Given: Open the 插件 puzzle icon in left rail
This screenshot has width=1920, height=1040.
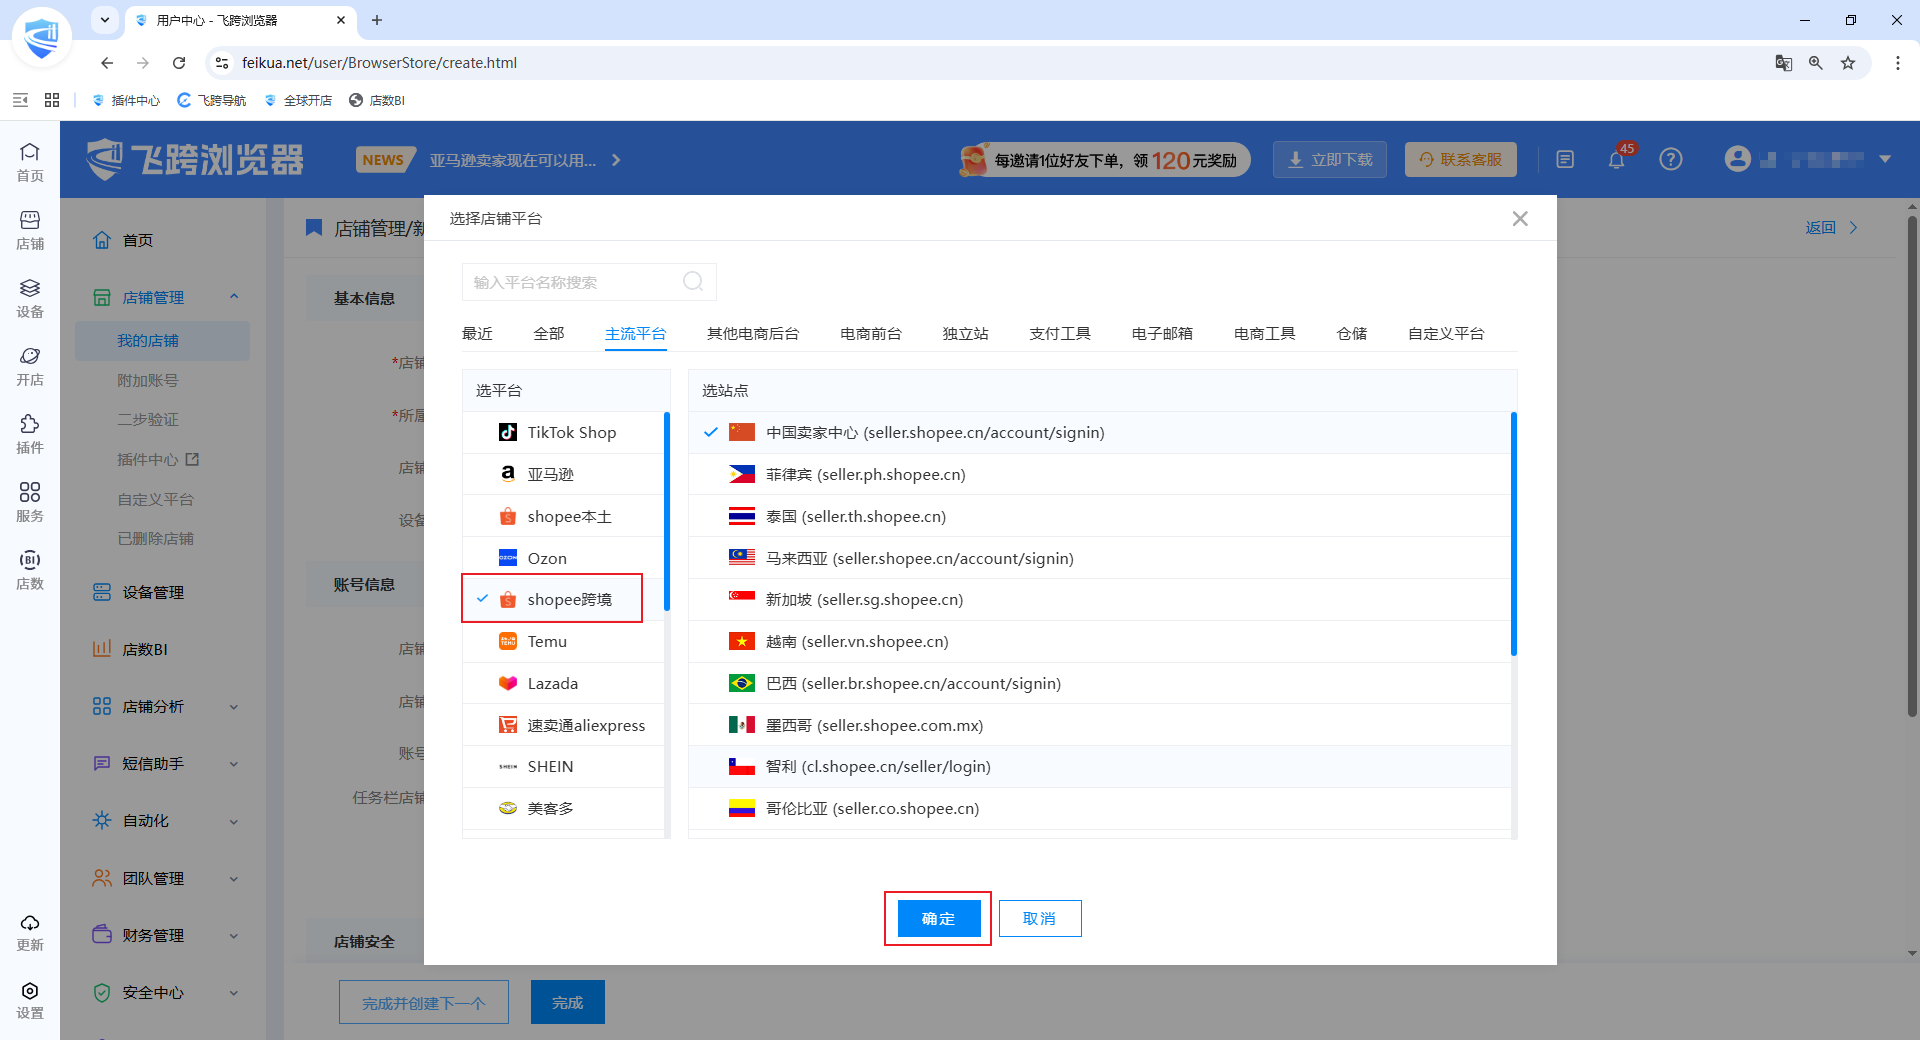Looking at the screenshot, I should (x=30, y=433).
